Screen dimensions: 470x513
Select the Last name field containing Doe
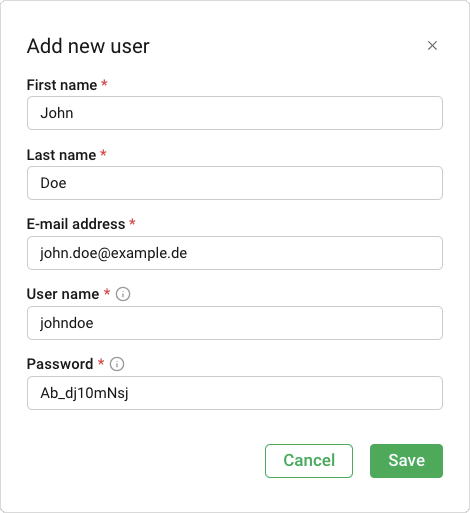pyautogui.click(x=235, y=183)
